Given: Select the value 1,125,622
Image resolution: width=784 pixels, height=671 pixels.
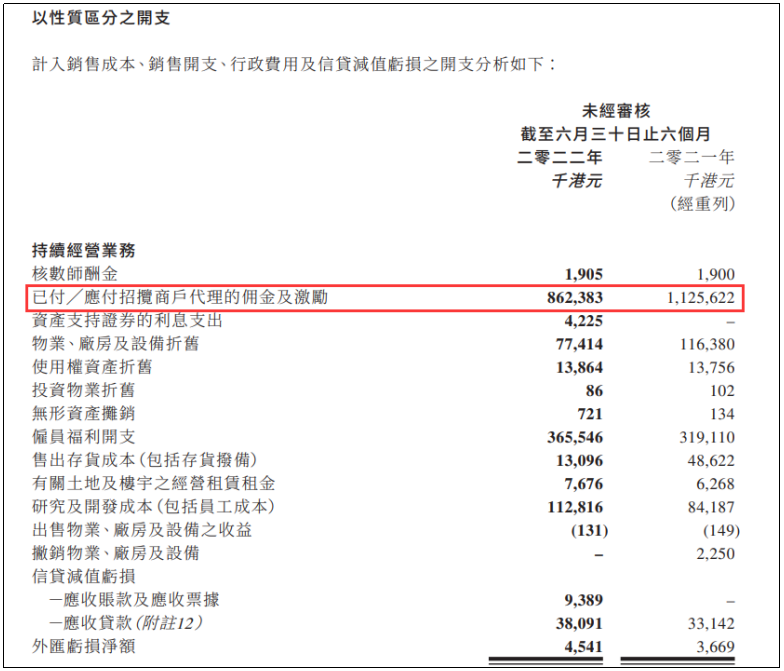Looking at the screenshot, I should tap(700, 298).
